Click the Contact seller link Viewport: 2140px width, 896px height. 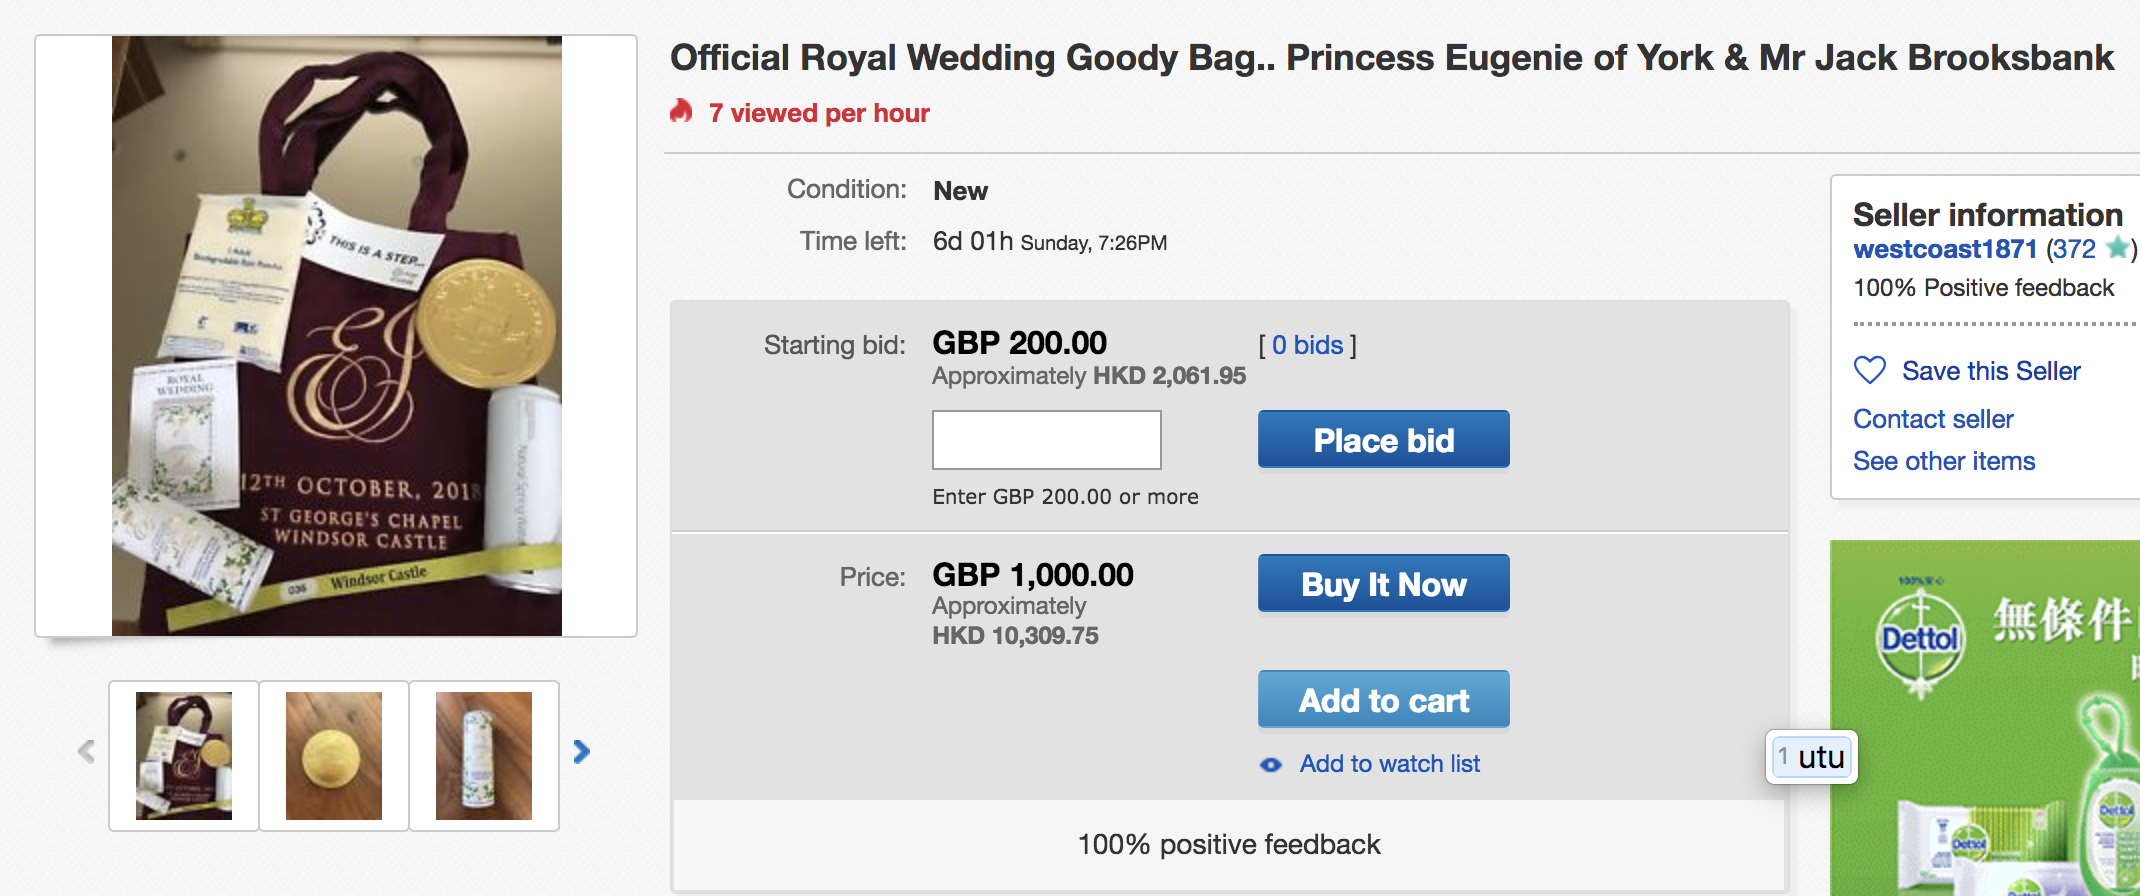1933,419
